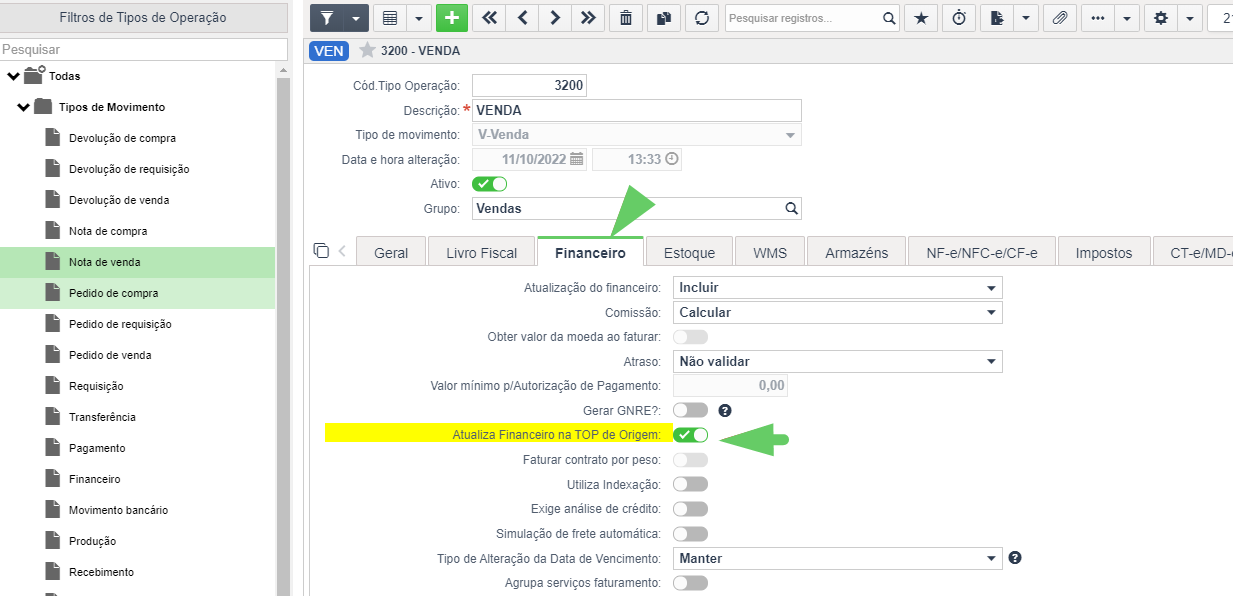Screen dimensions: 1233x596
Task: Click the green add new record button
Action: 452,18
